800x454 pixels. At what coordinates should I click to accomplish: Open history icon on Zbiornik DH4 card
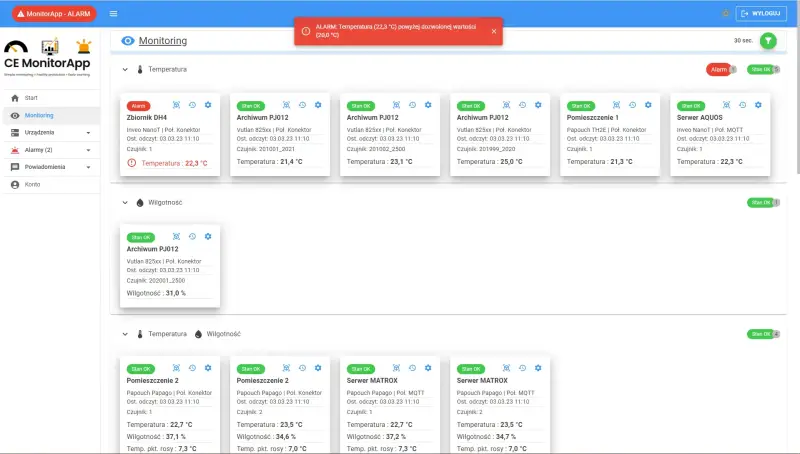click(192, 105)
